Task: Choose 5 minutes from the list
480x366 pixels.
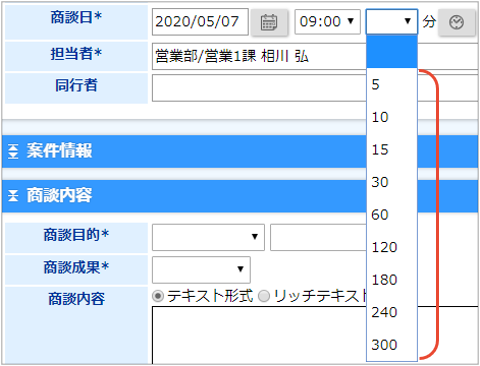Action: click(392, 84)
